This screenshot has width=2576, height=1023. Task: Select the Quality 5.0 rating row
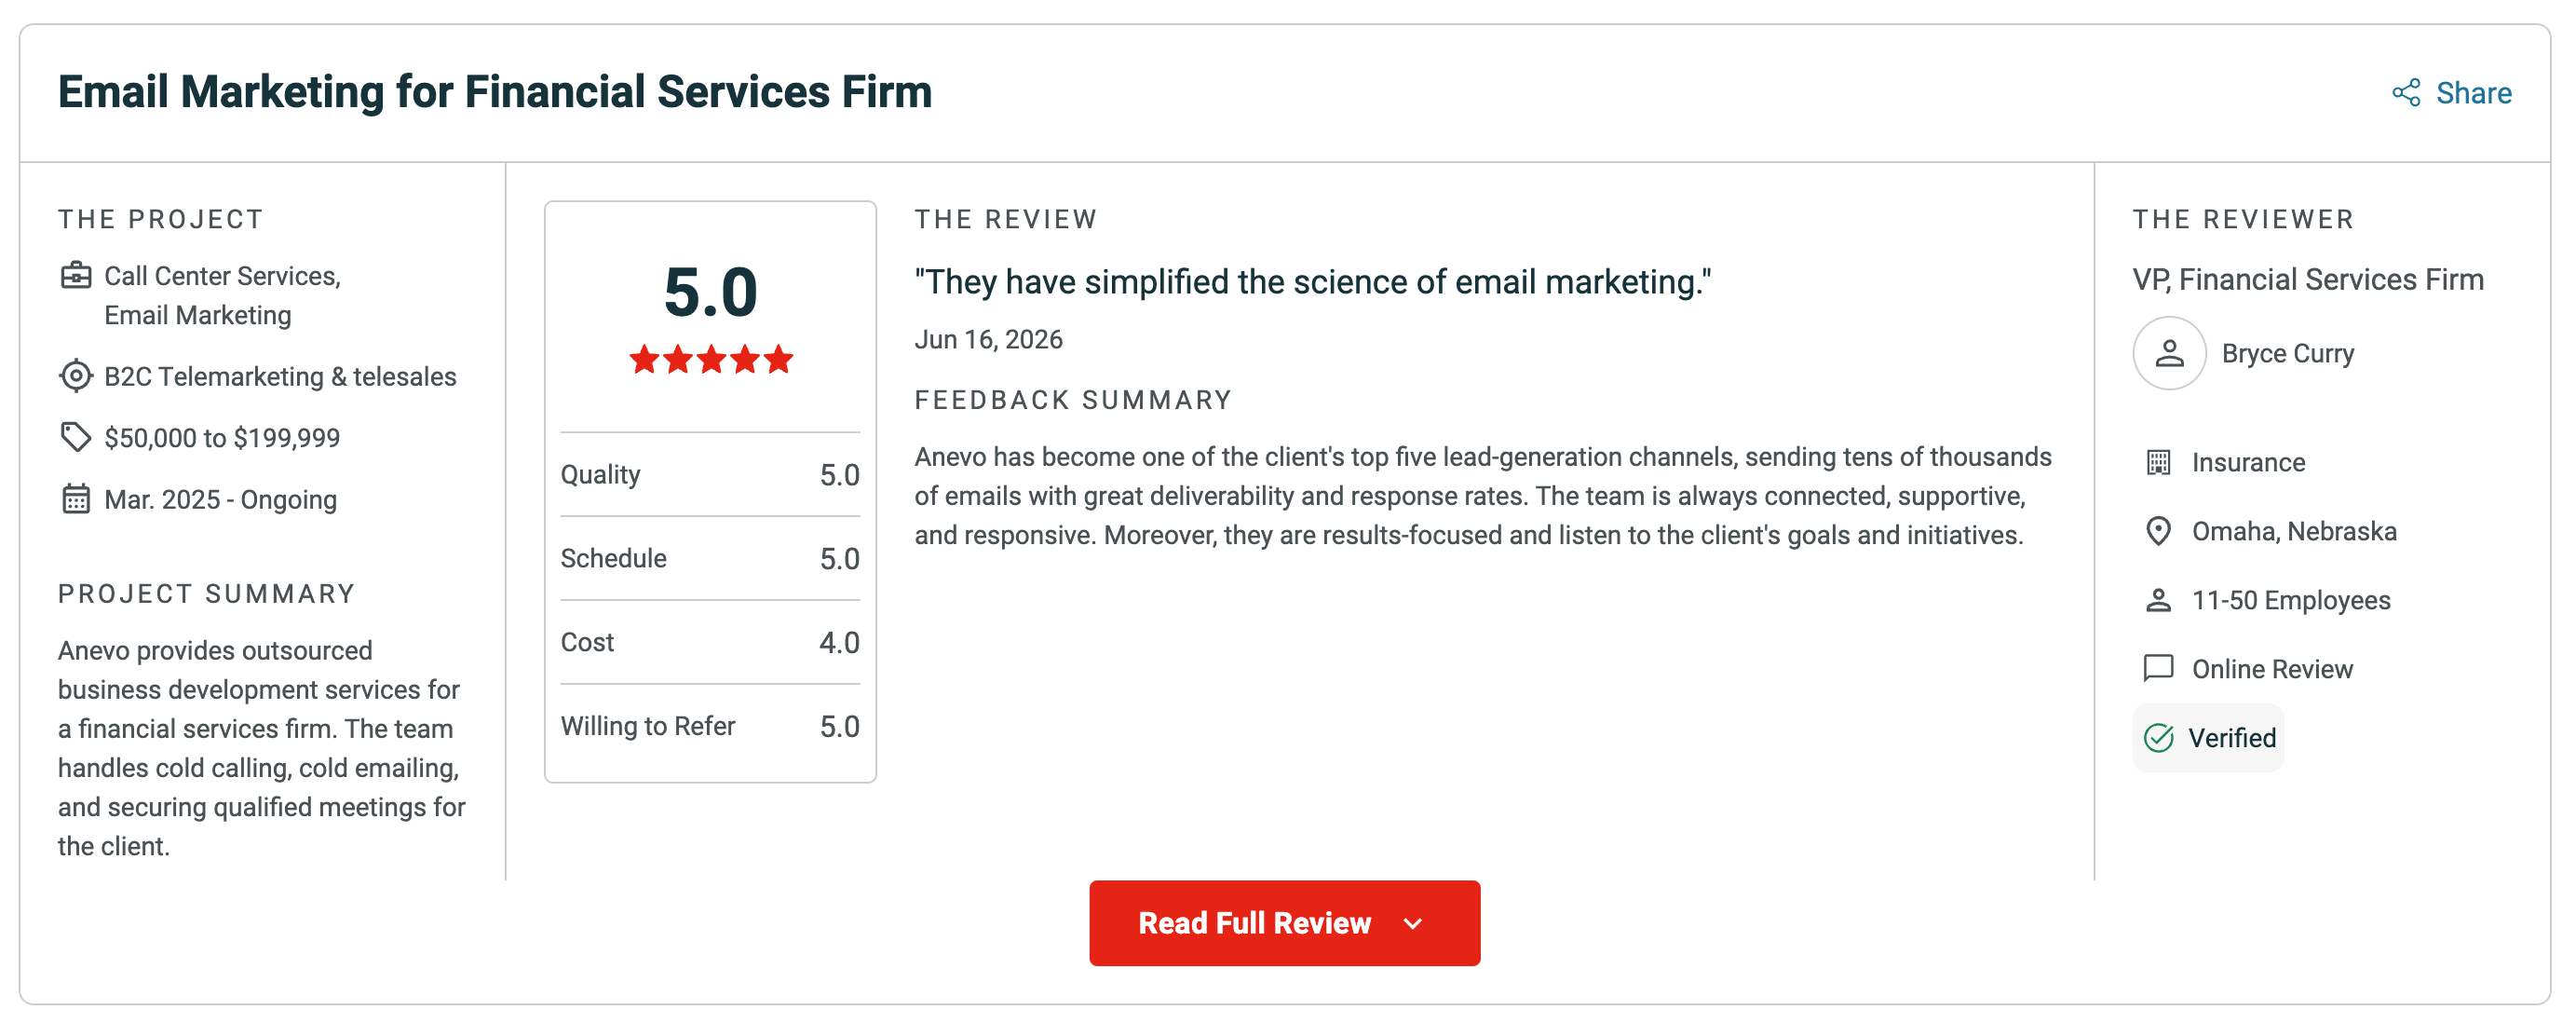pos(710,475)
